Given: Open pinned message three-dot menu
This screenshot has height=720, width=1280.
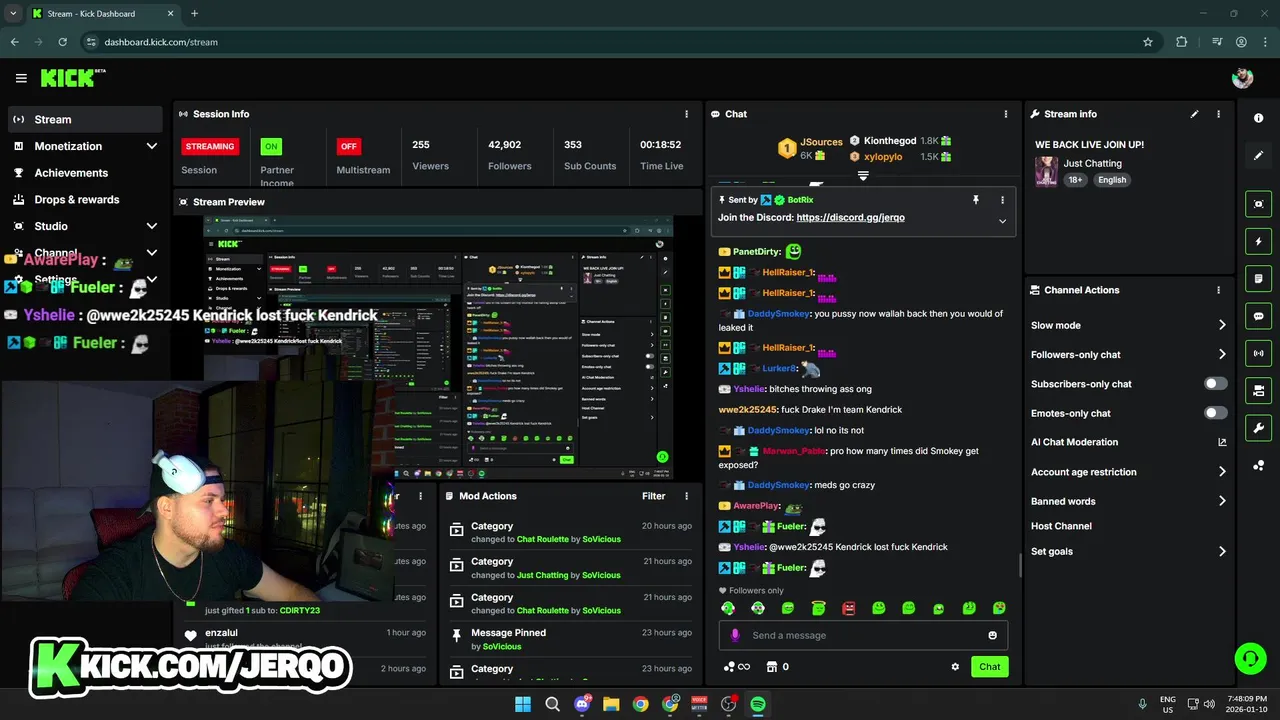Looking at the screenshot, I should click(1002, 200).
